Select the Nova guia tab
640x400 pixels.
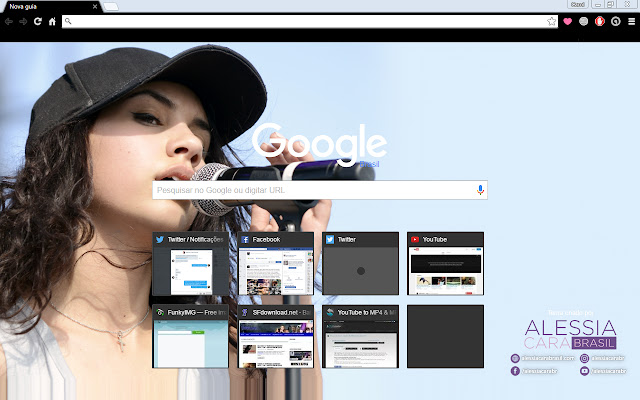51,7
